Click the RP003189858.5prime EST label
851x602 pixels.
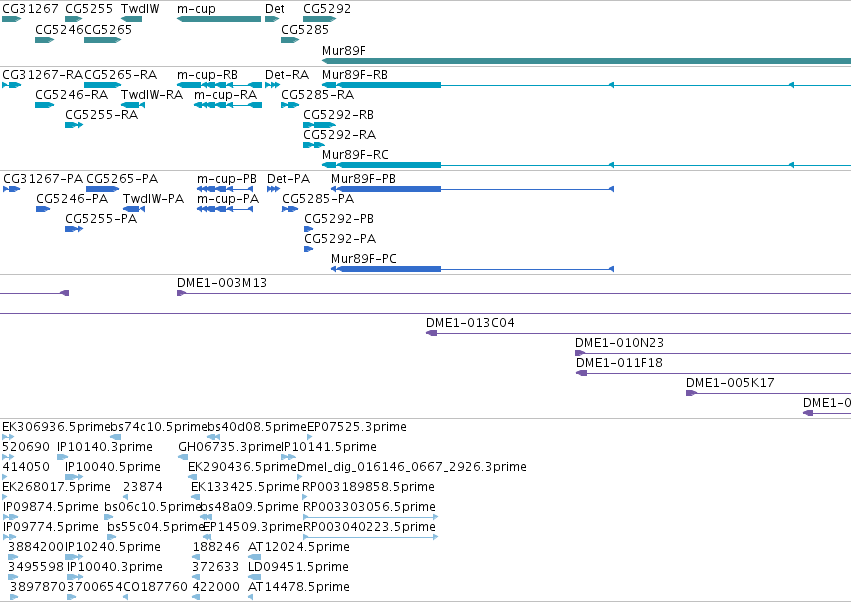[x=369, y=487]
